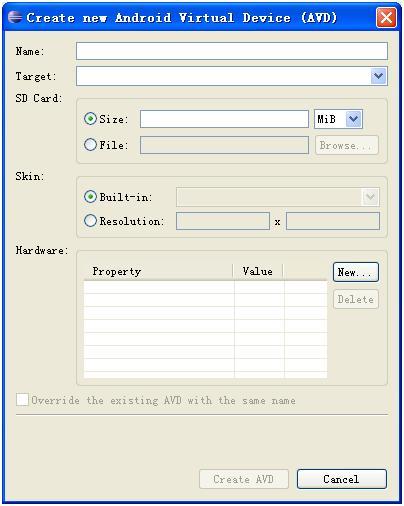
Task: Click the Hardware: label
Action: pyautogui.click(x=42, y=250)
